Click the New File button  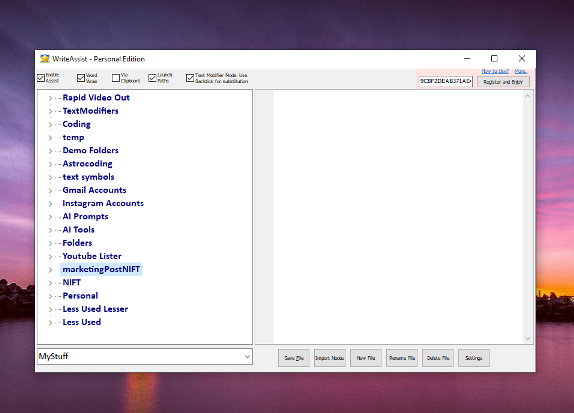tap(366, 358)
